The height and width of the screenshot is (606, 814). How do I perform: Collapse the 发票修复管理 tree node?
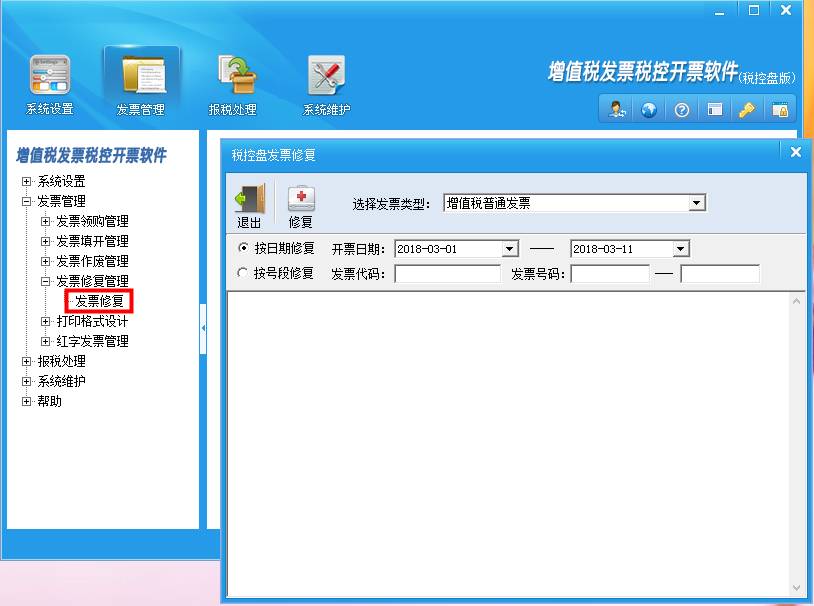[x=46, y=281]
